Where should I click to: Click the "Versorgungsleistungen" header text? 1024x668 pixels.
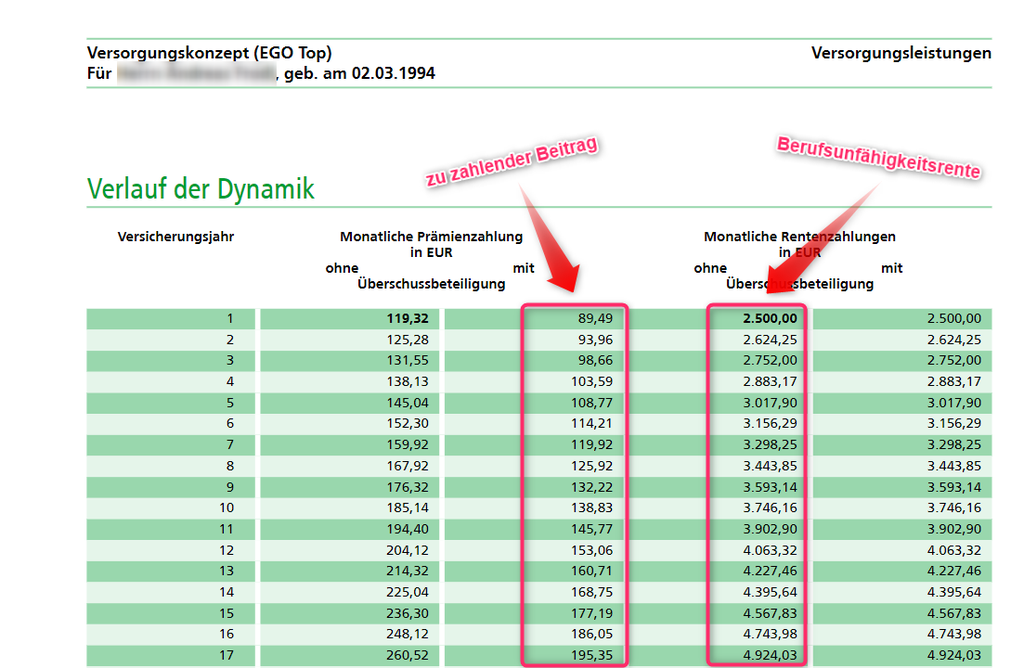(901, 53)
